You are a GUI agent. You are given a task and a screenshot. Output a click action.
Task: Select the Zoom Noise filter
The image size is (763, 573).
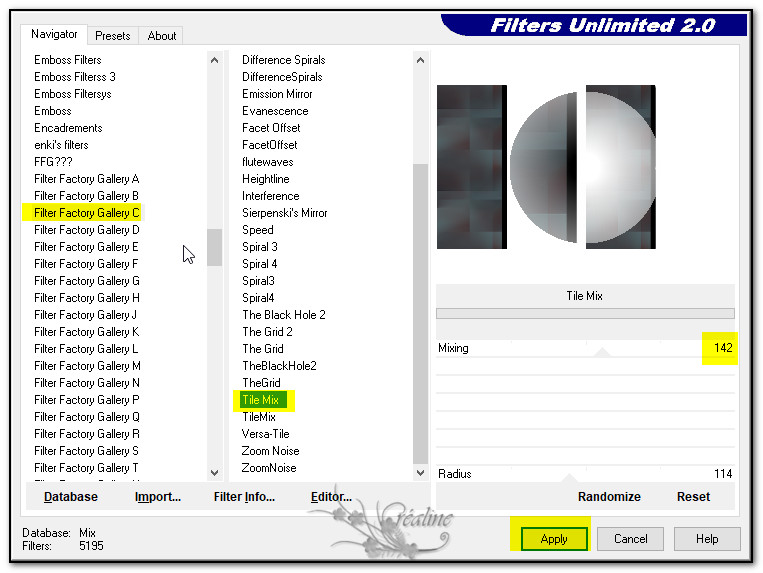click(x=270, y=451)
